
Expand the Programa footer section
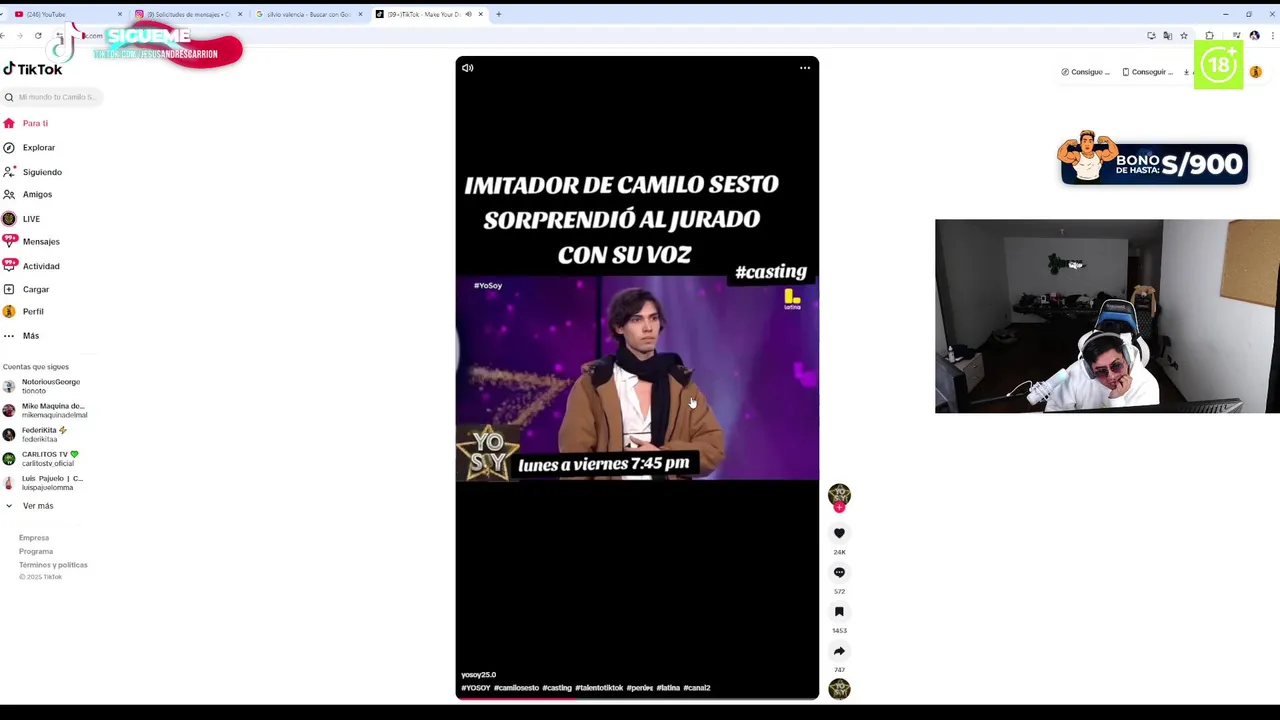click(36, 551)
